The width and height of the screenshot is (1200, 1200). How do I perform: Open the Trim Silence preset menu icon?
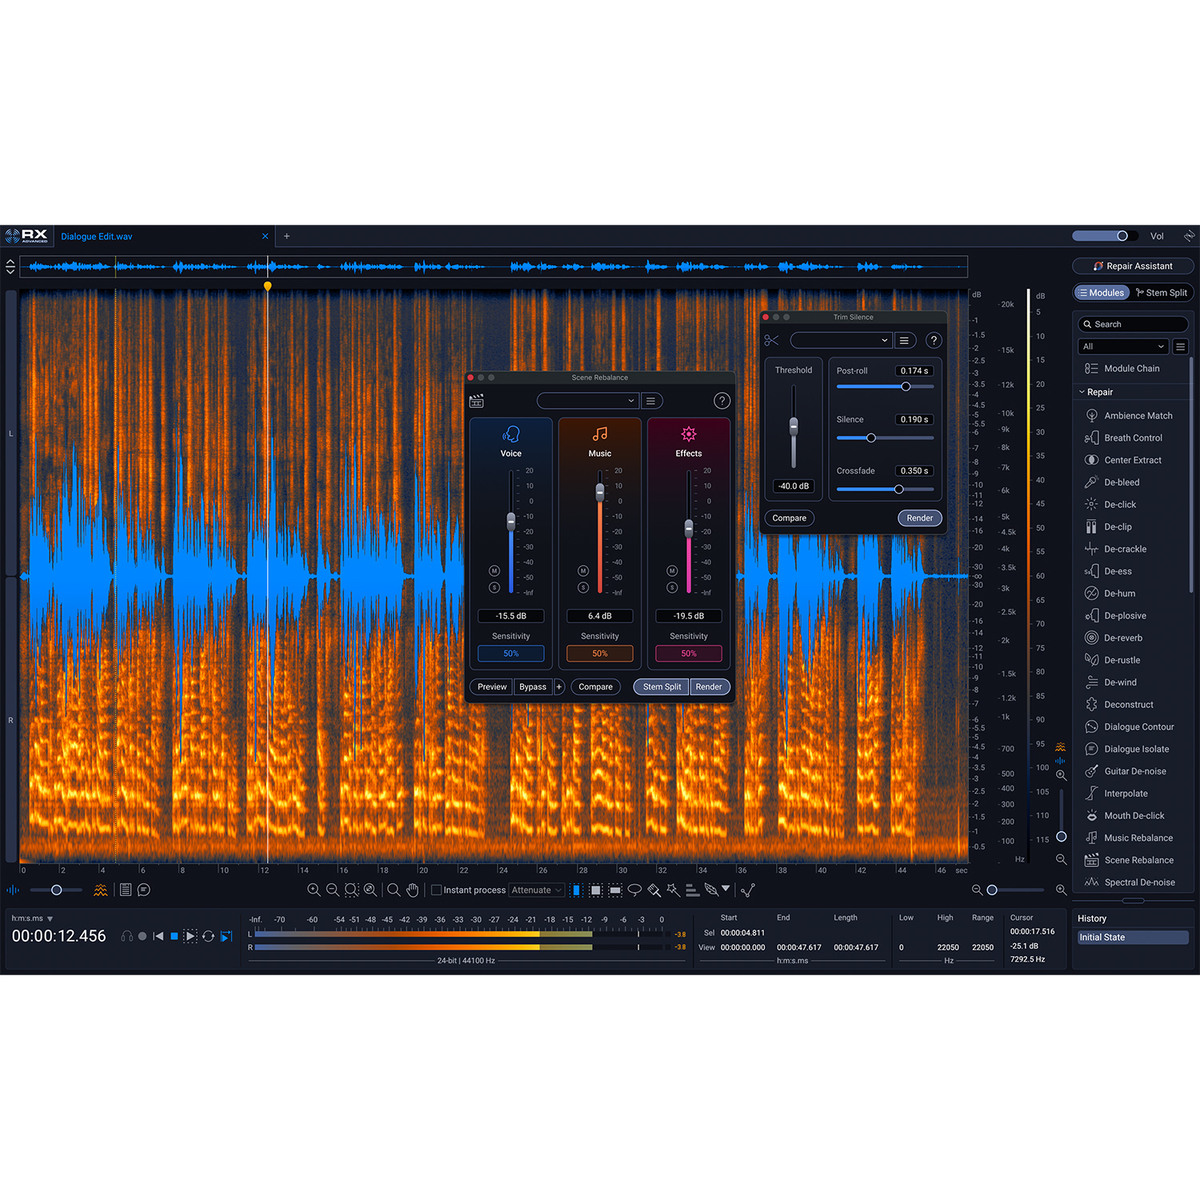tap(904, 341)
